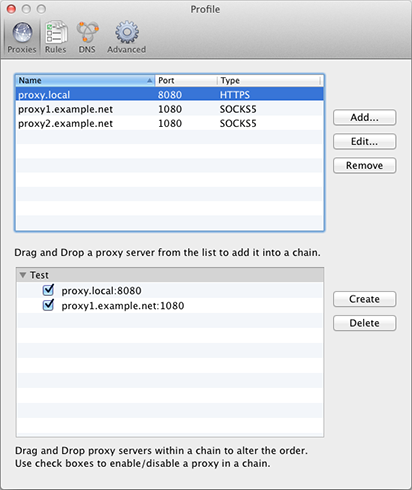Screen dimensions: 412x490
Task: Open the Proxies globe icon pane
Action: point(22,37)
